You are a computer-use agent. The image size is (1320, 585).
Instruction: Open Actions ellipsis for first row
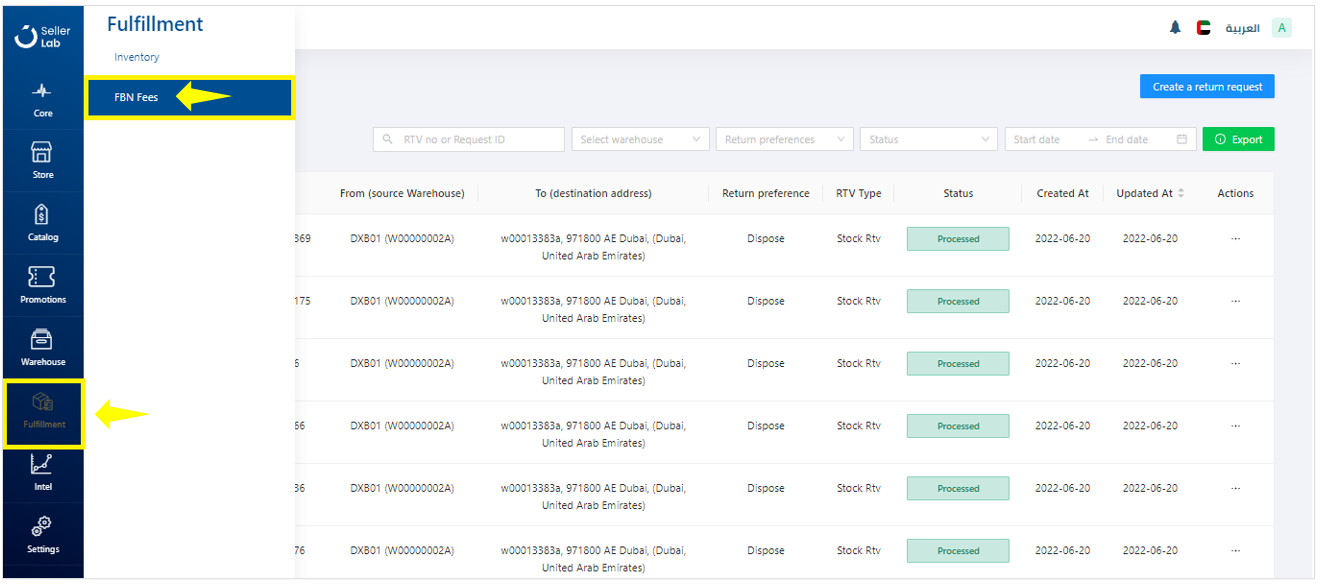click(x=1235, y=239)
